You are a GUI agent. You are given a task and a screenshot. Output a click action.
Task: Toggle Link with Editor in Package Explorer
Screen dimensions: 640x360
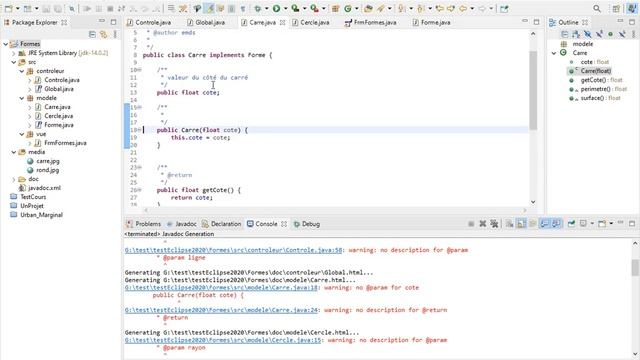pyautogui.click(x=104, y=35)
